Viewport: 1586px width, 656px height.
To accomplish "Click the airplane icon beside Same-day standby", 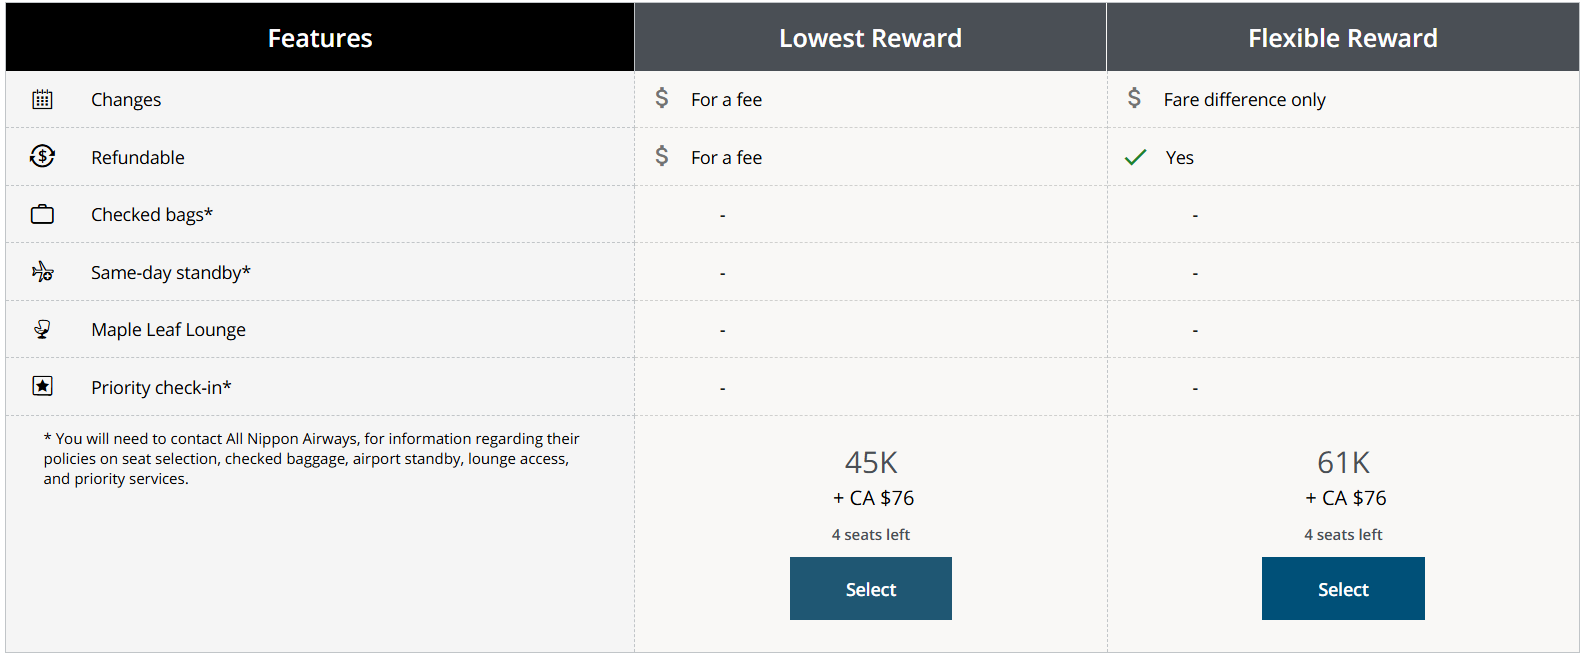I will [x=42, y=272].
